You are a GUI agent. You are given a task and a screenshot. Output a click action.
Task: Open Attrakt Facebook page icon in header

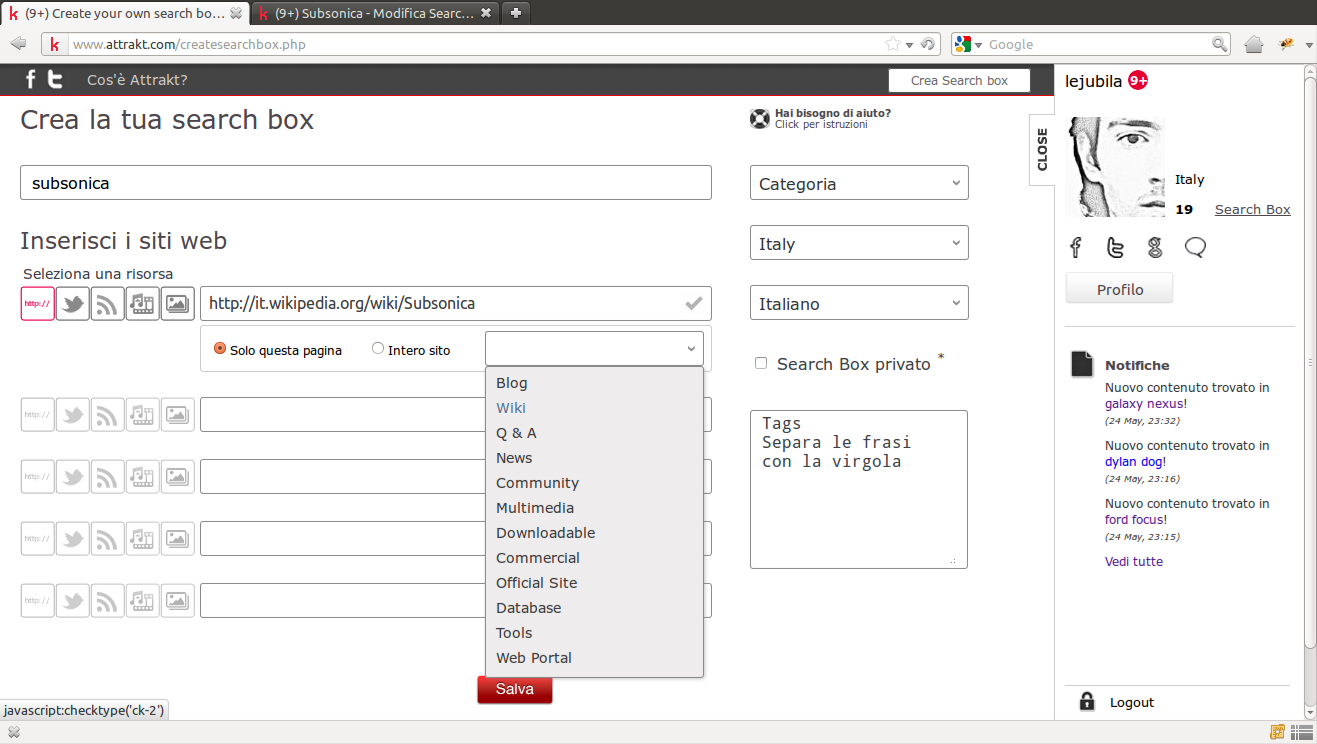[x=30, y=80]
